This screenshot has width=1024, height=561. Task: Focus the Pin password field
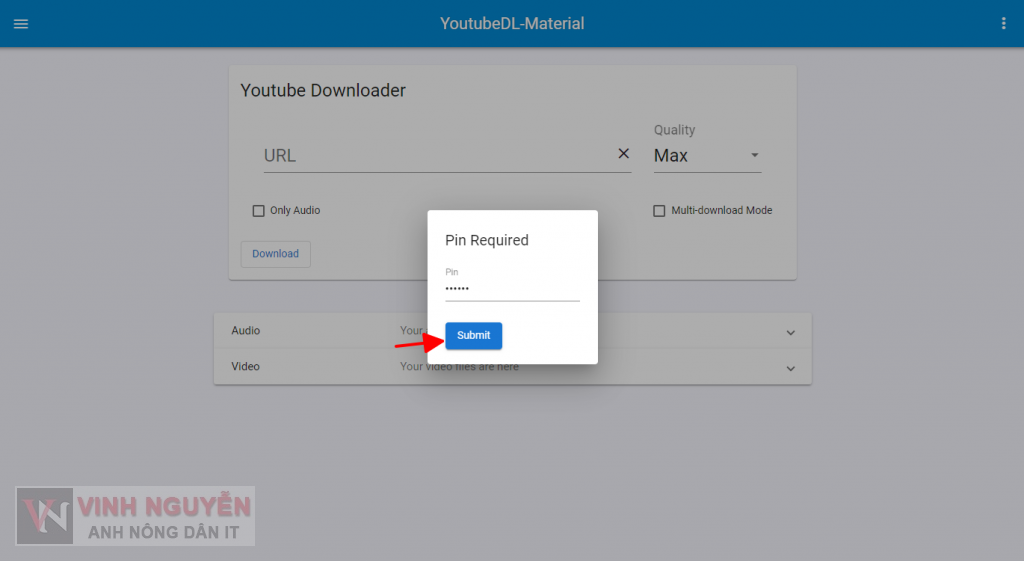pos(511,289)
